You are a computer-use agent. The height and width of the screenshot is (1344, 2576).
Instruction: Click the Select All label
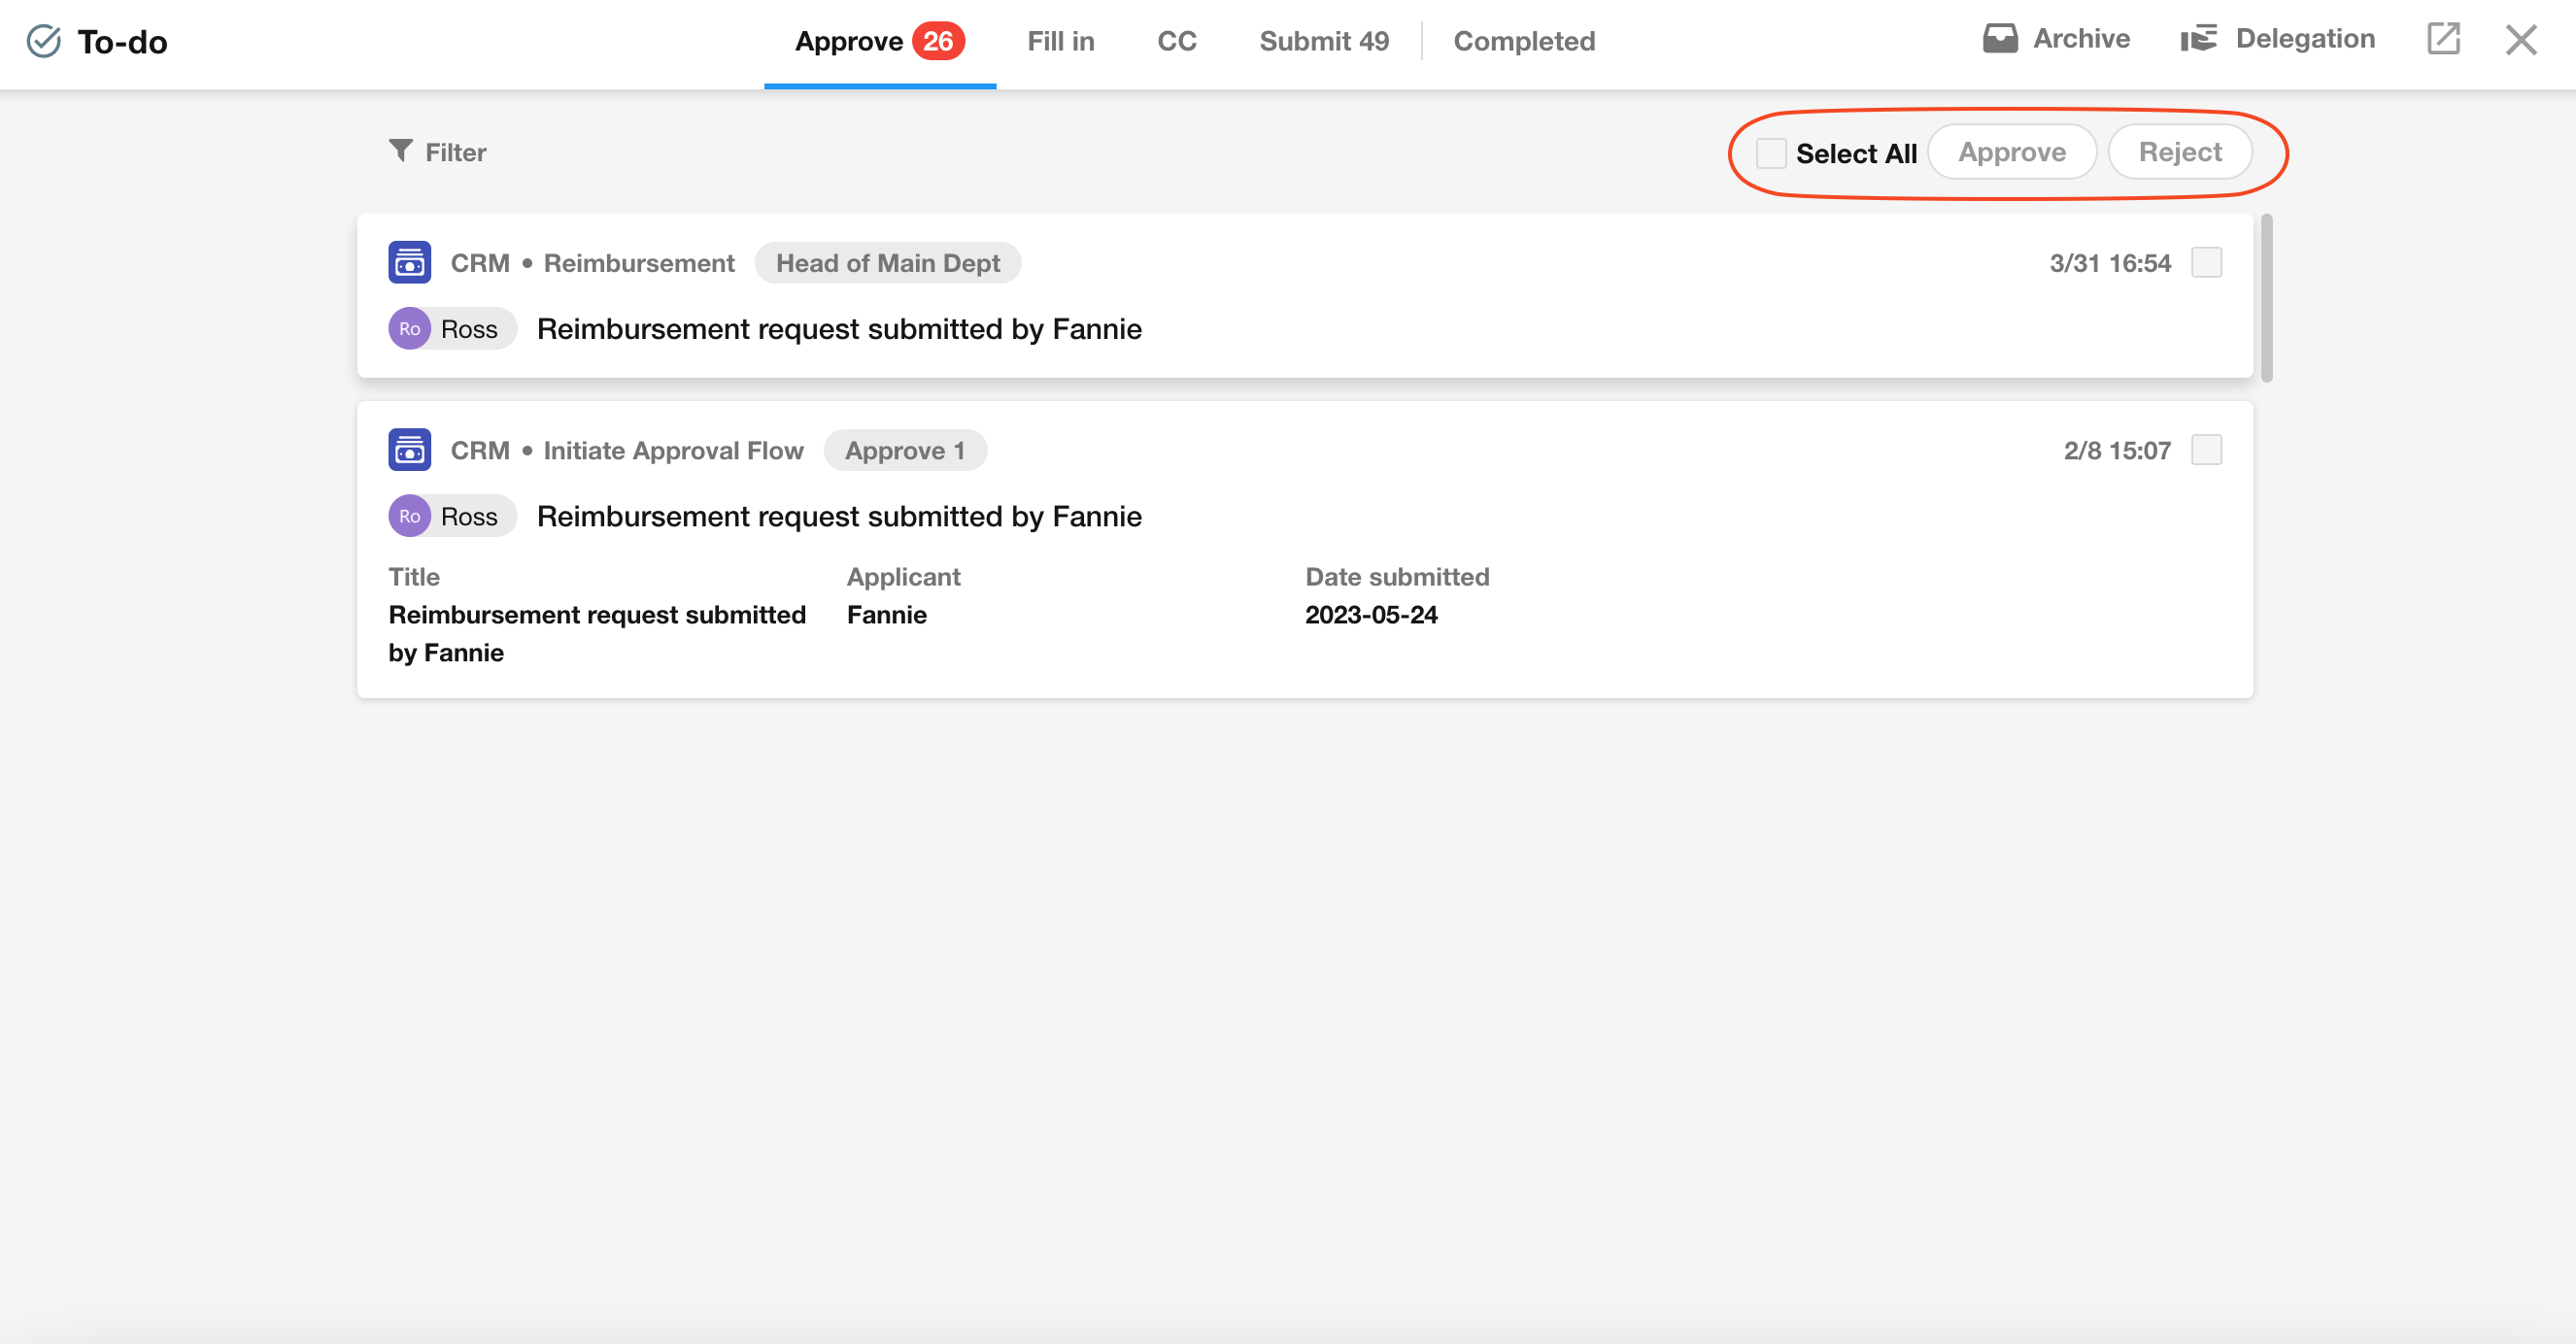1856,153
